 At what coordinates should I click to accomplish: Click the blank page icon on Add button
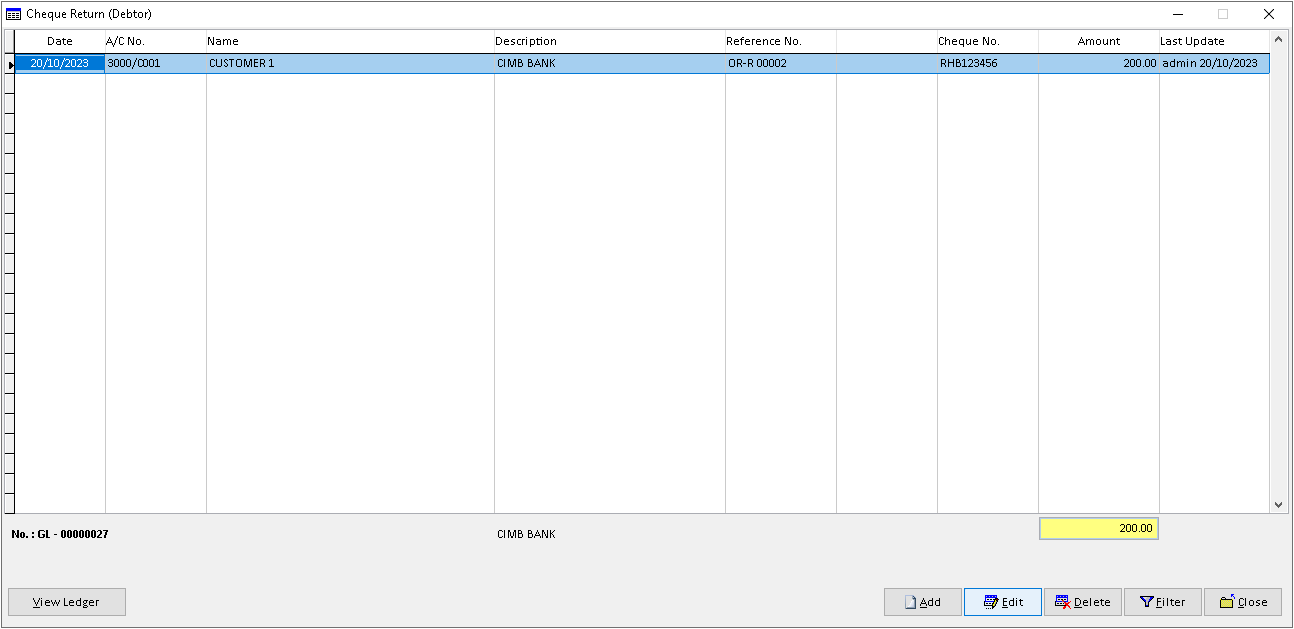910,602
